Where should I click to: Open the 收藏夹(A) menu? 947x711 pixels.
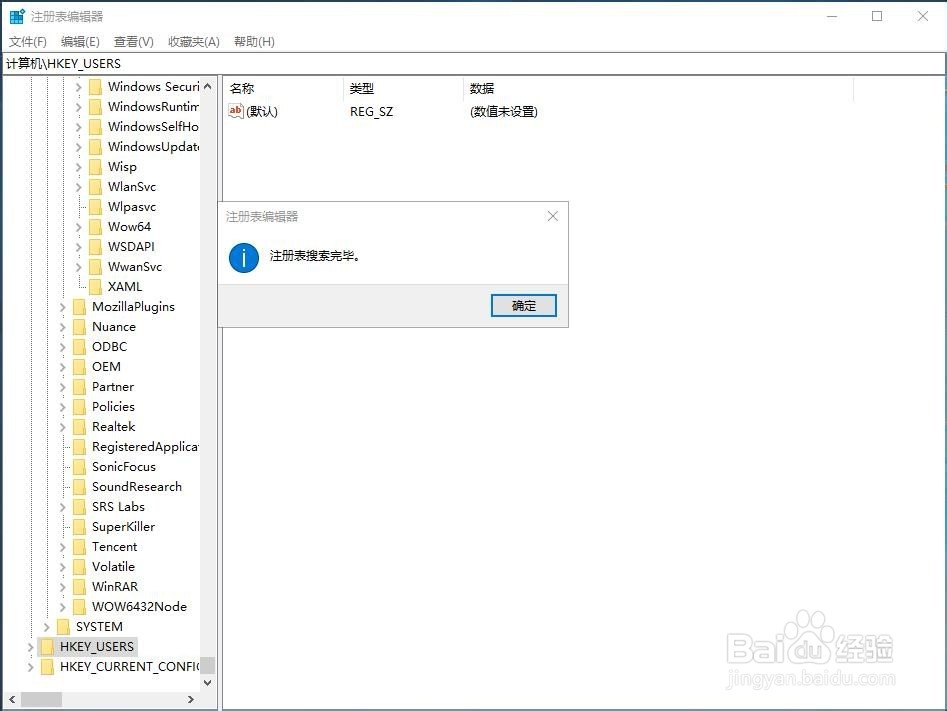pos(193,41)
